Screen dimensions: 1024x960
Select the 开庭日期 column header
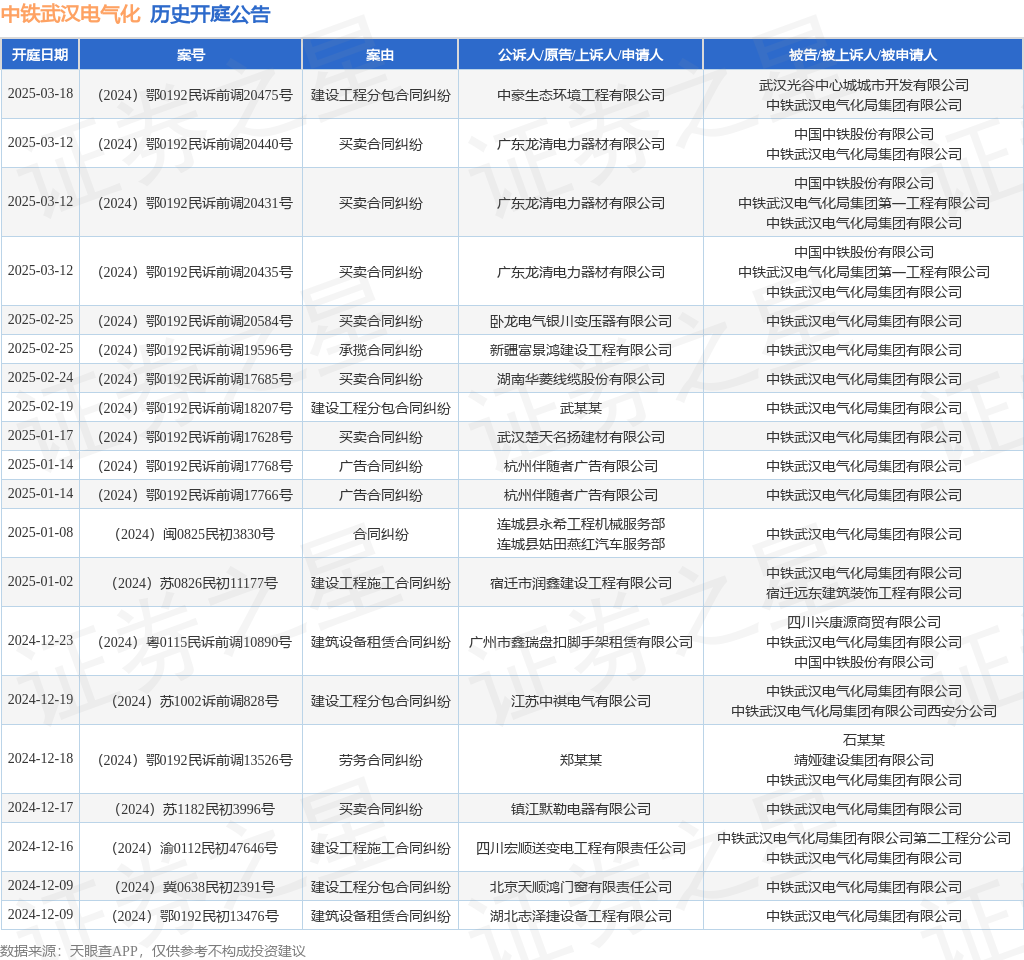click(40, 55)
